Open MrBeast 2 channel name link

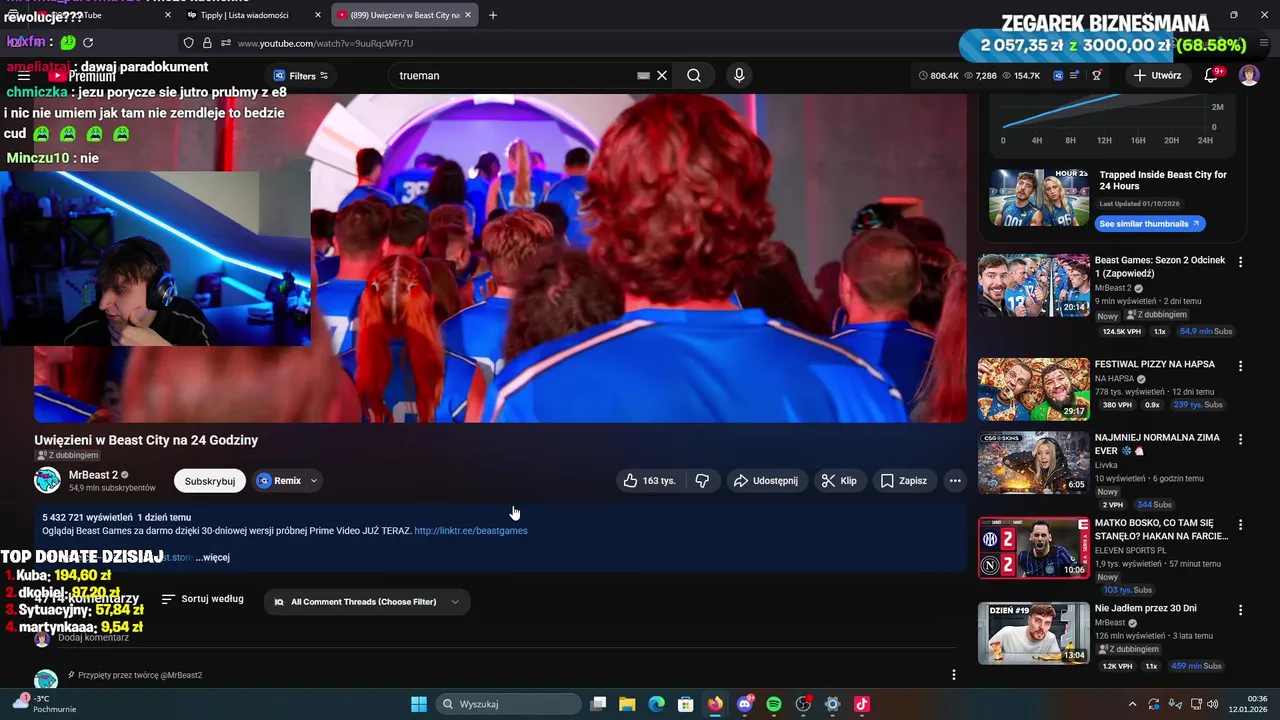pos(93,475)
